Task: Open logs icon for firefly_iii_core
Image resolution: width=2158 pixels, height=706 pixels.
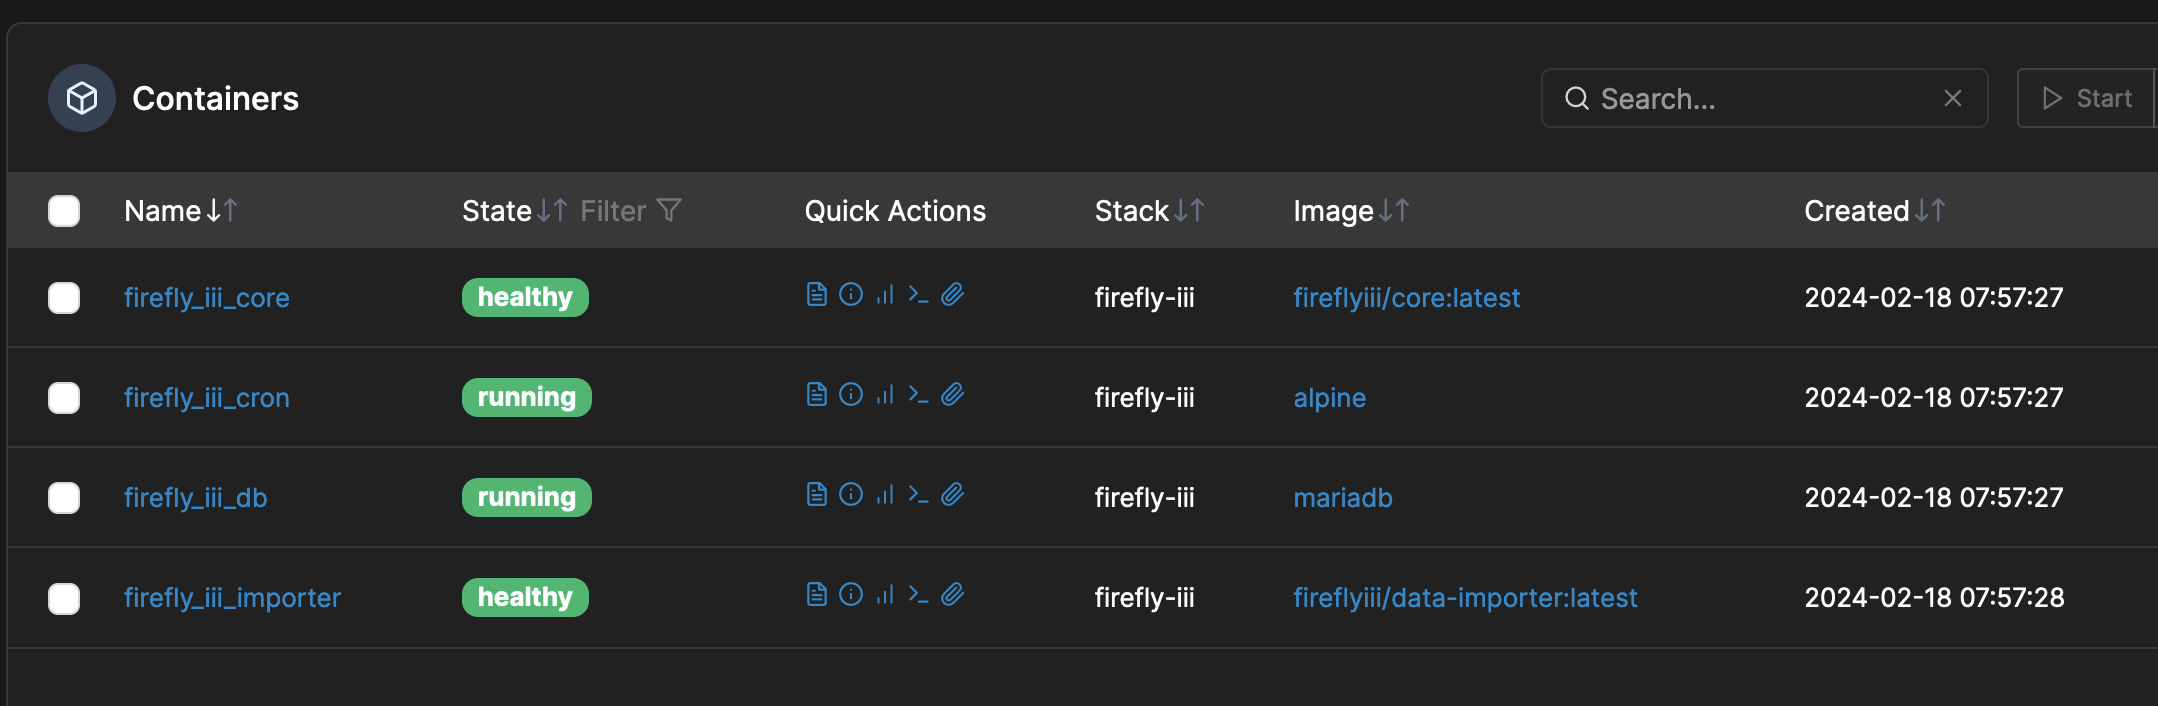Action: [x=816, y=294]
